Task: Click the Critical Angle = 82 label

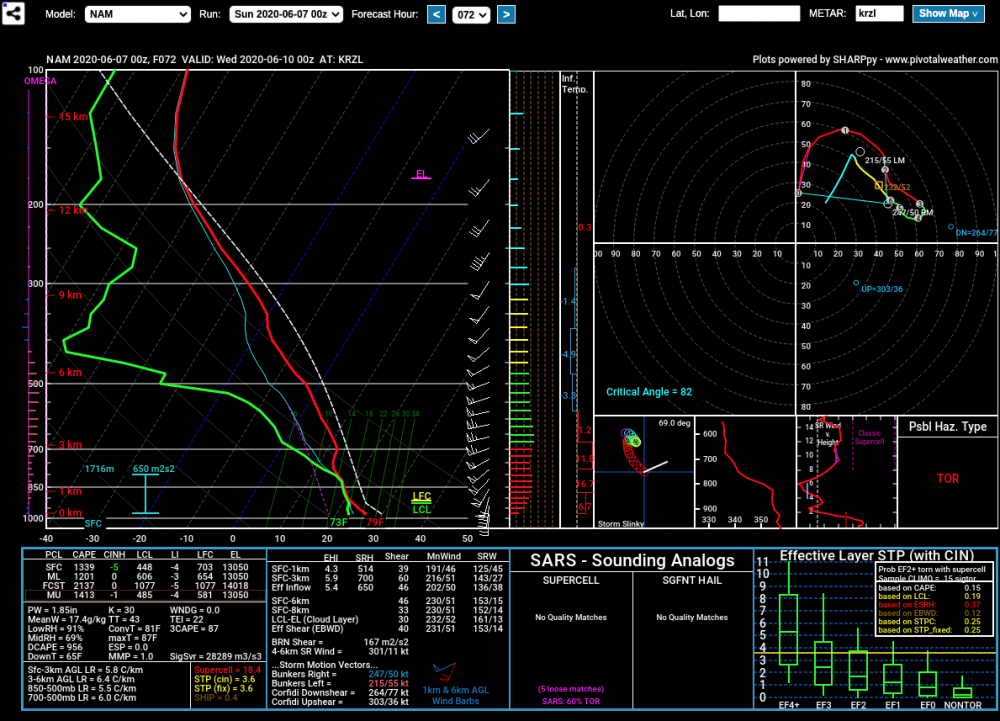Action: 649,392
